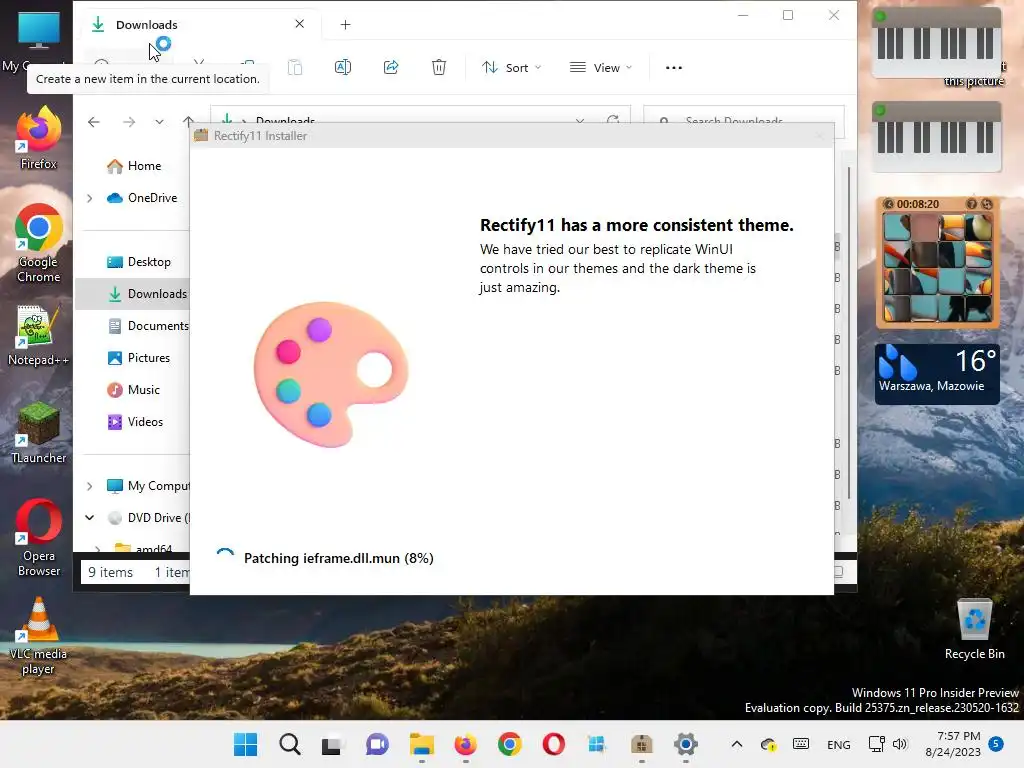The height and width of the screenshot is (768, 1024).
Task: Open Task View from taskbar
Action: (332, 744)
